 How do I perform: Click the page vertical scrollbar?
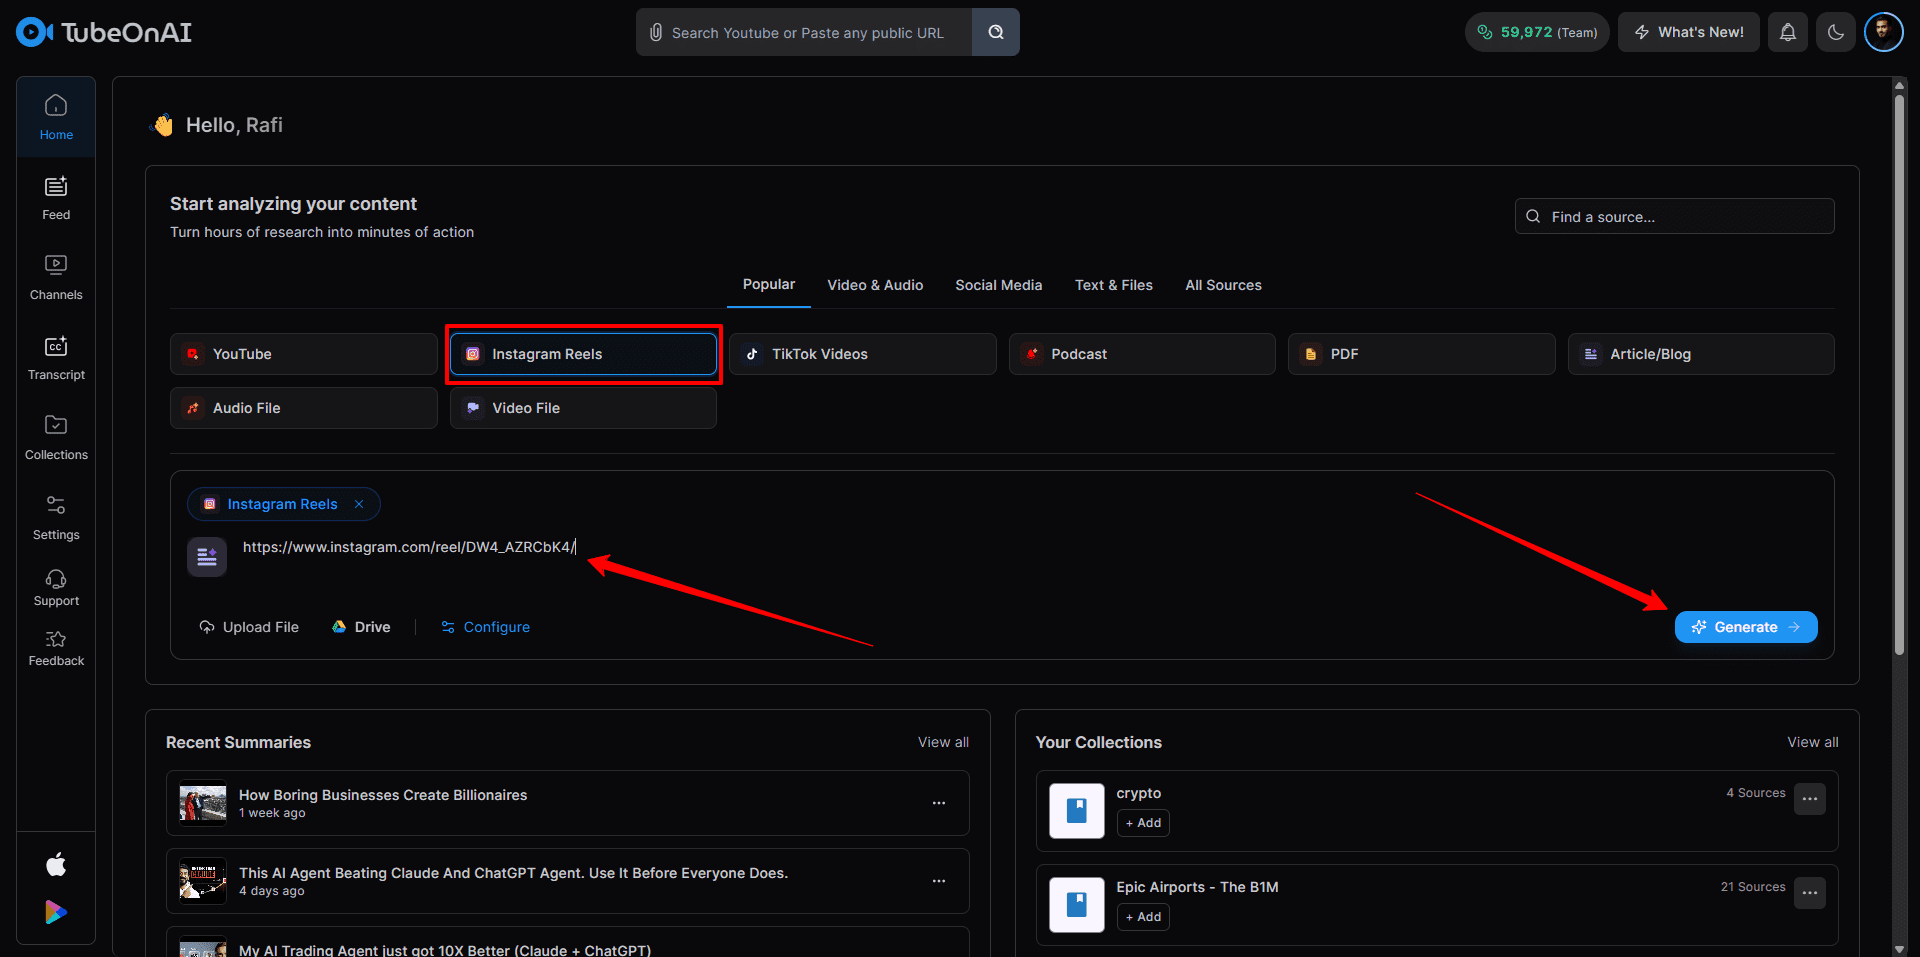point(1899,375)
